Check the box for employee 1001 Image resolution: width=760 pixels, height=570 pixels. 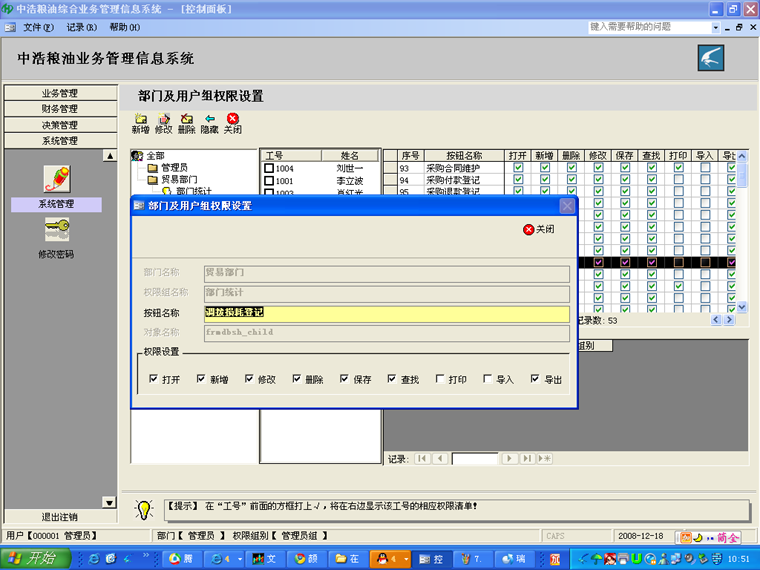point(269,181)
